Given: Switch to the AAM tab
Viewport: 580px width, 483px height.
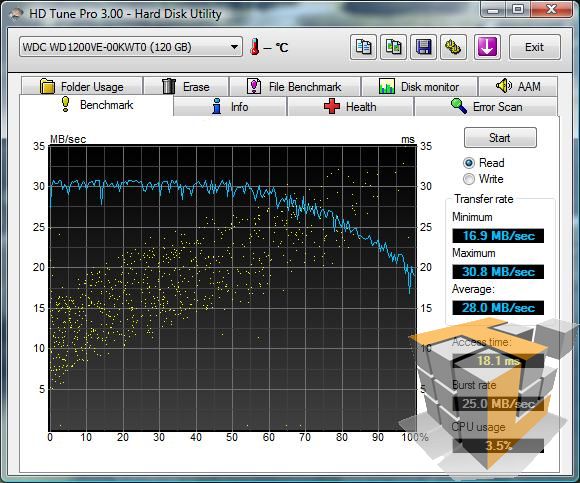Looking at the screenshot, I should coord(518,87).
